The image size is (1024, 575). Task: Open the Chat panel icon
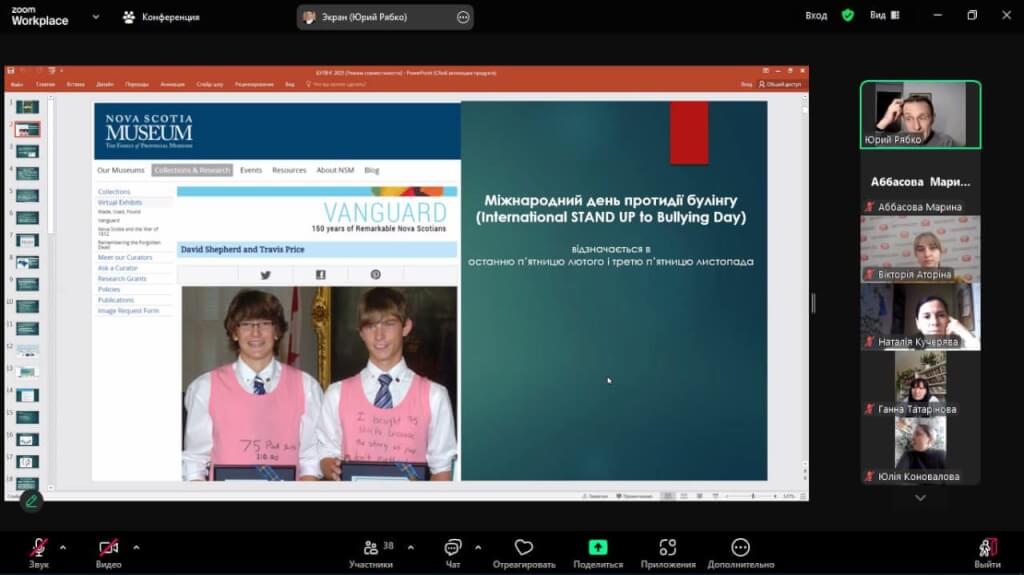453,548
